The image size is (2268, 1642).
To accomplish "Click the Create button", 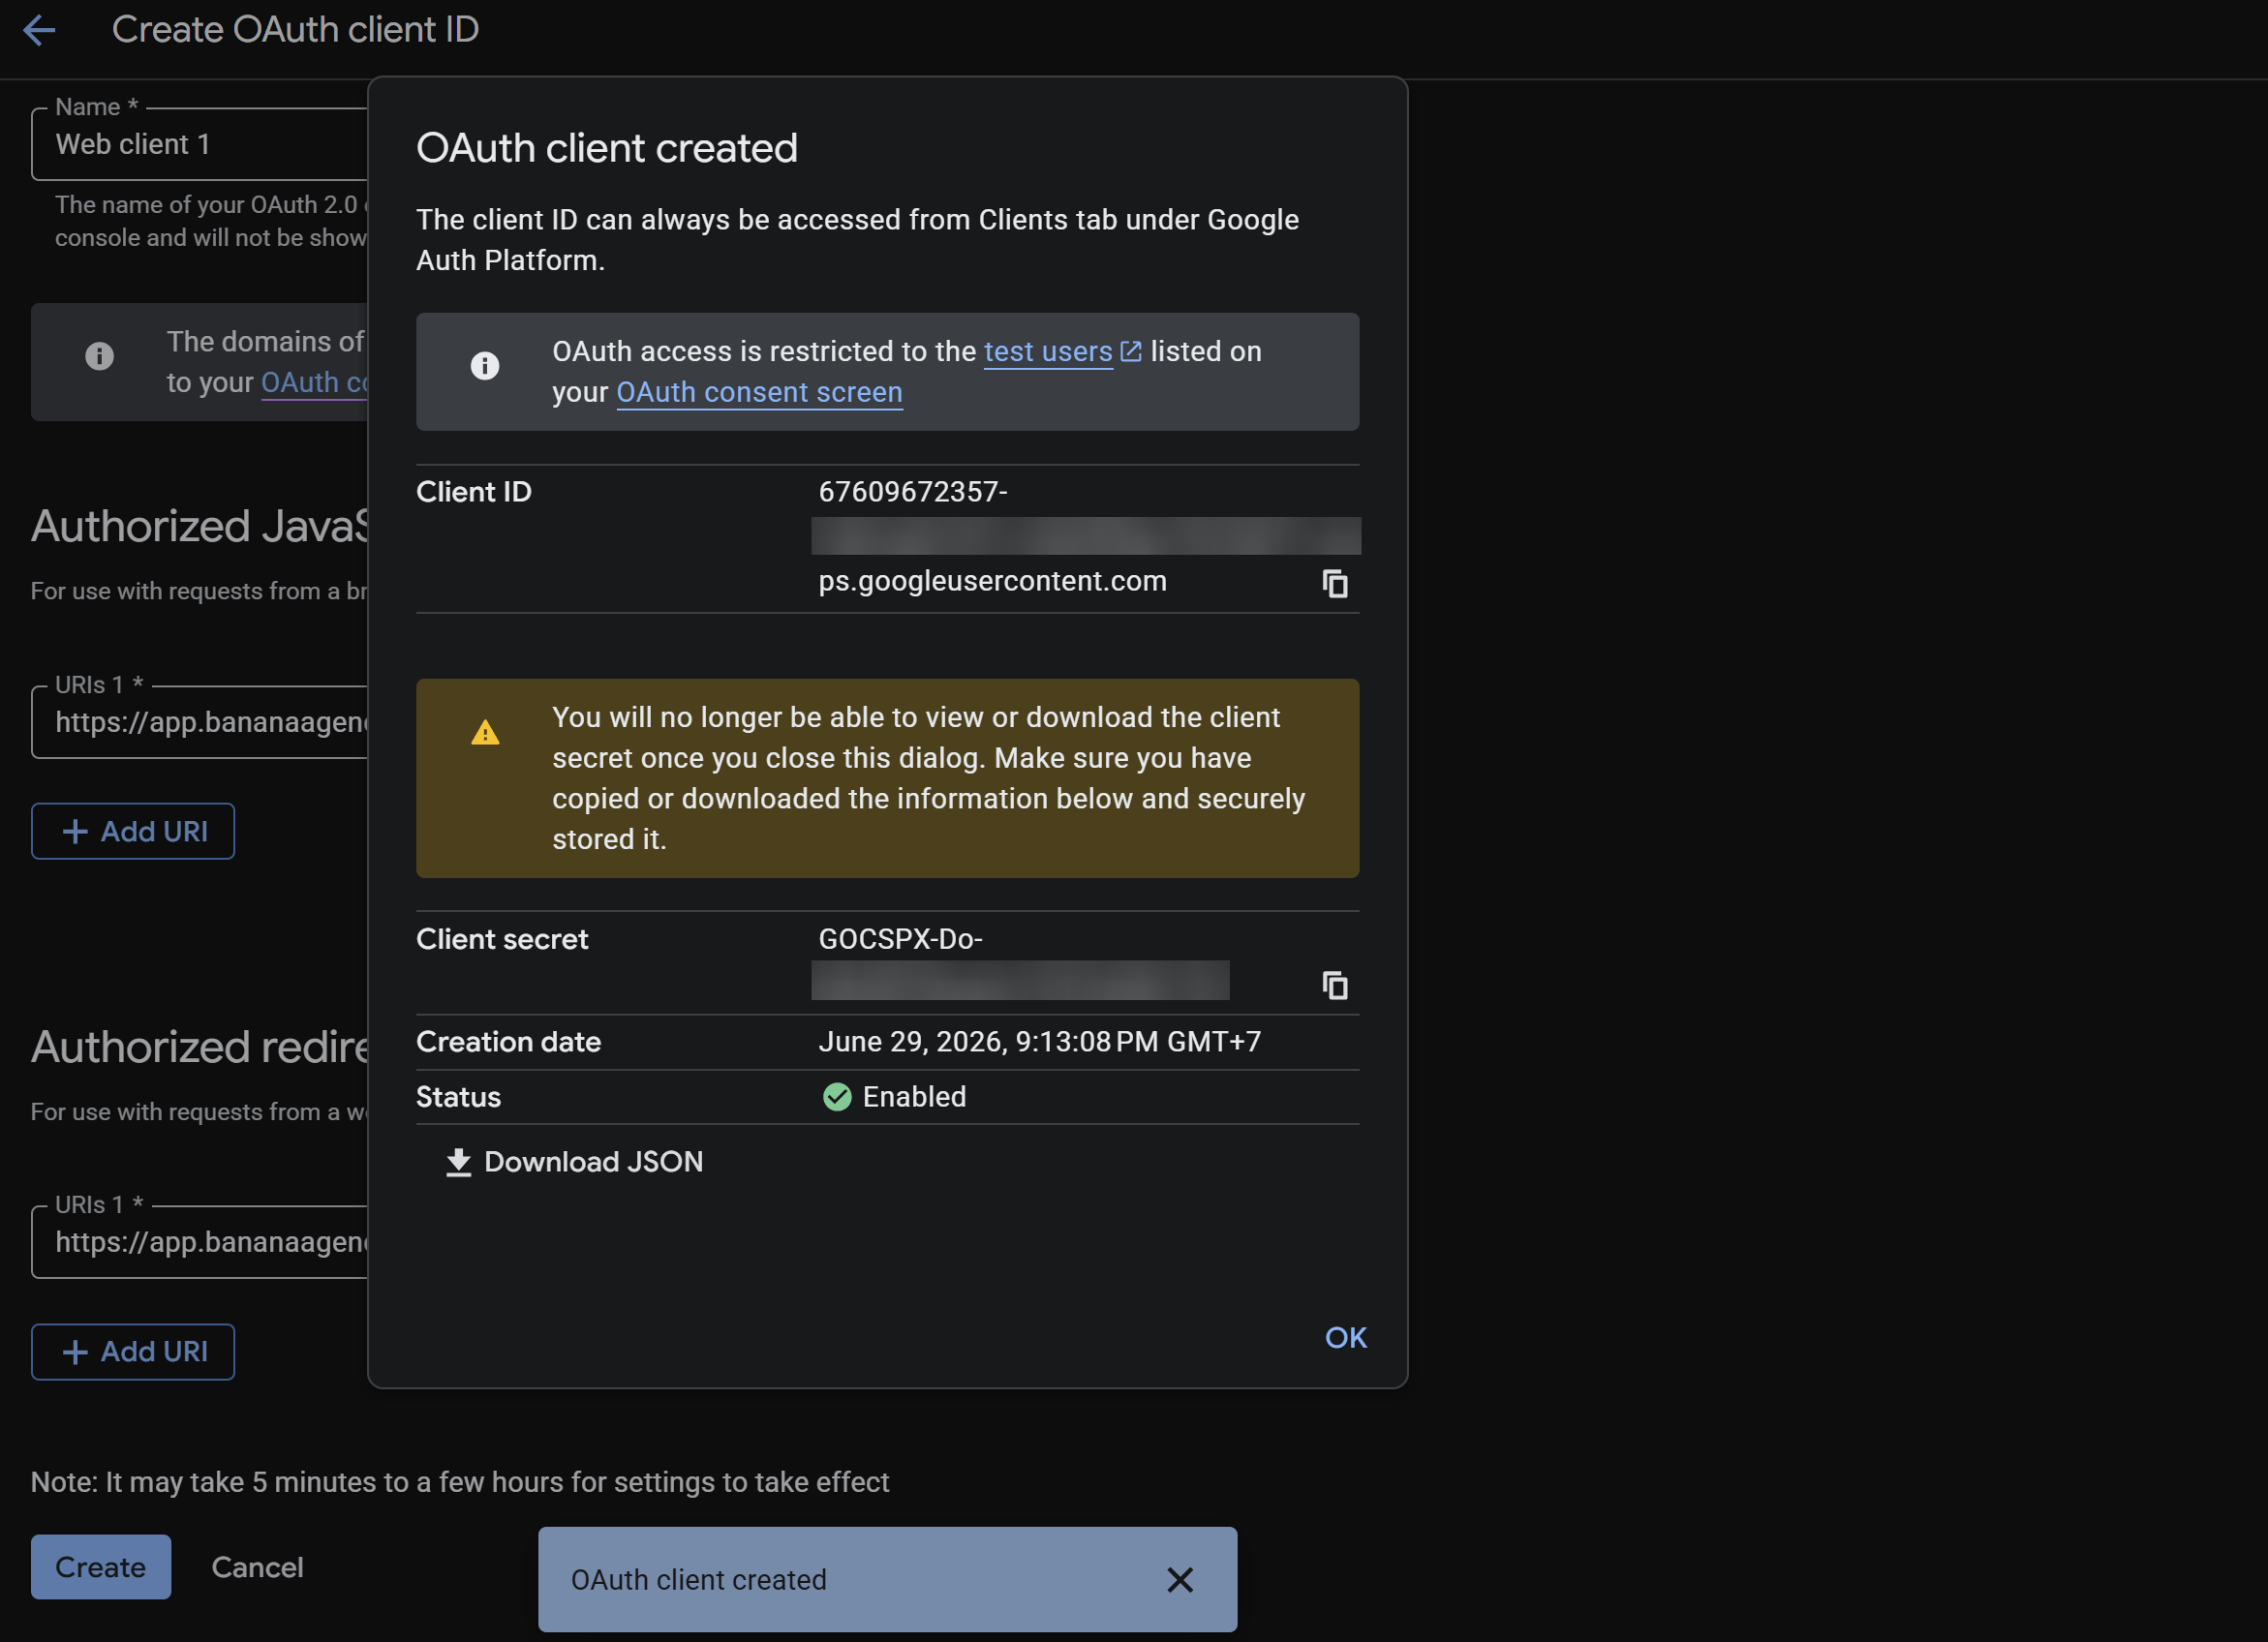I will 101,1567.
